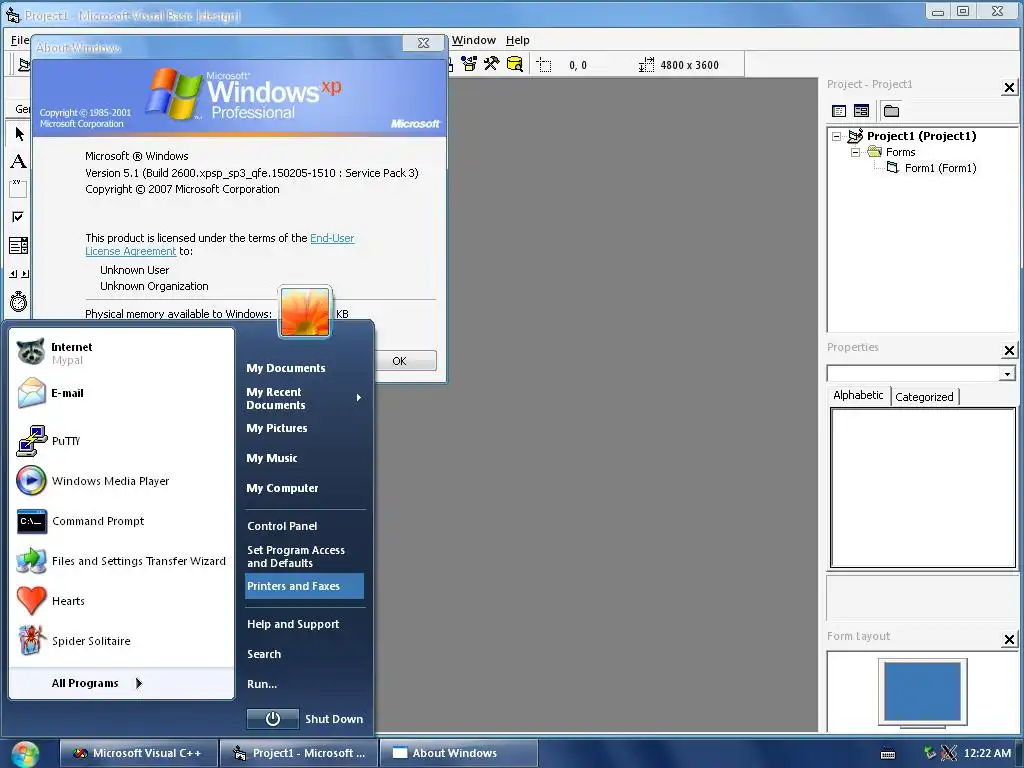This screenshot has width=1024, height=768.
Task: Open the Properties object dropdown
Action: (x=1007, y=374)
